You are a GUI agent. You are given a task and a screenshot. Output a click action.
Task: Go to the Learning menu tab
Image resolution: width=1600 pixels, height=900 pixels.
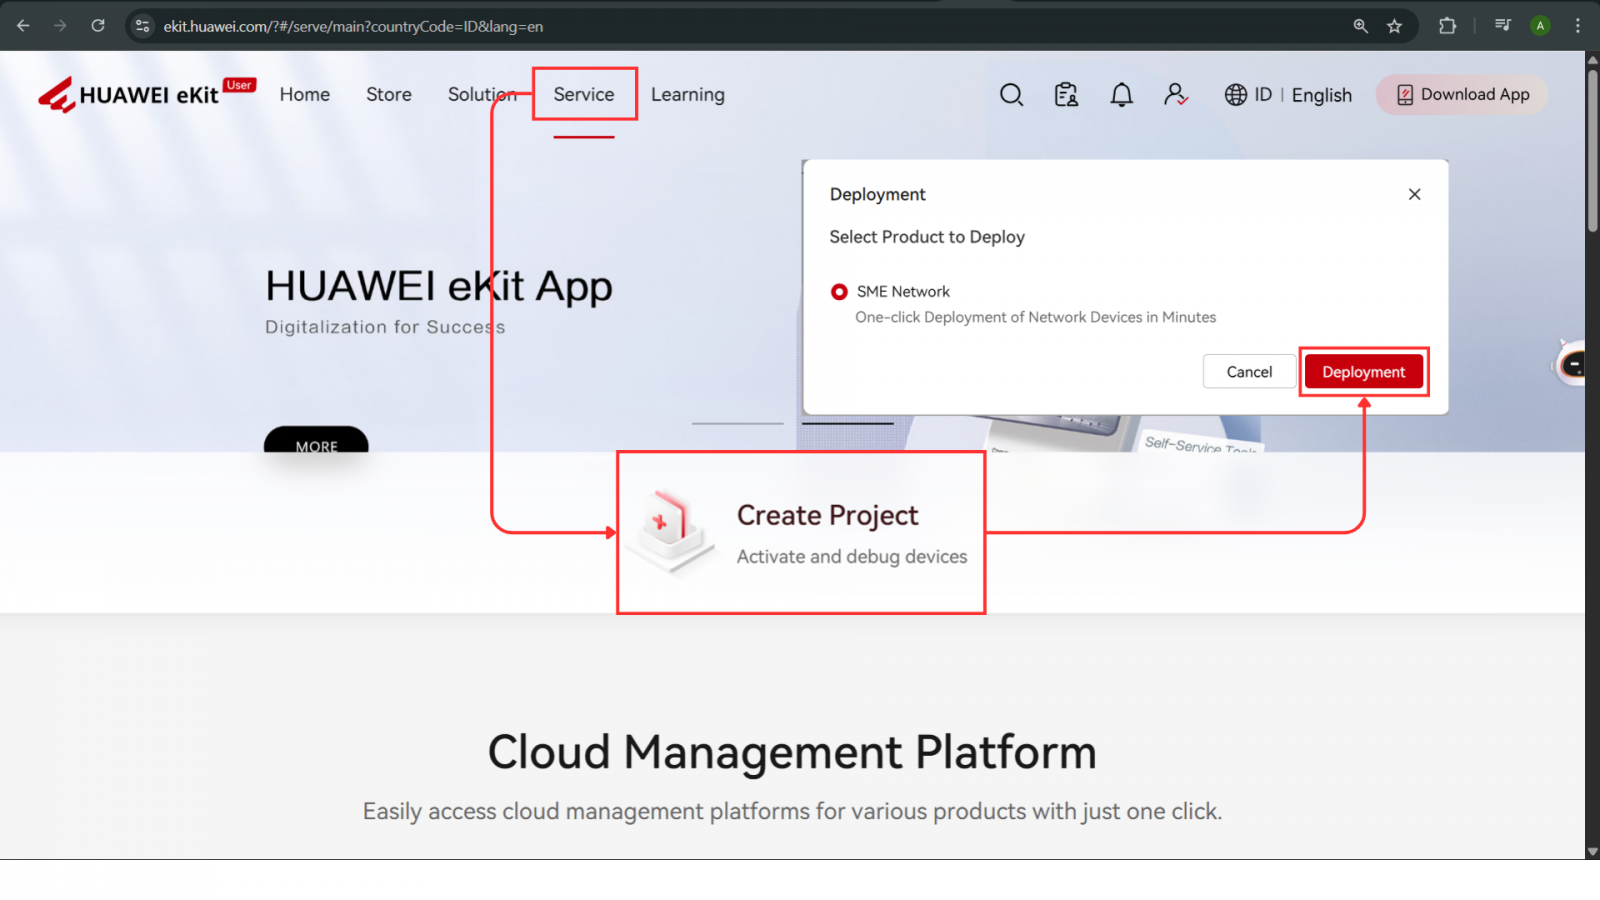pyautogui.click(x=687, y=95)
